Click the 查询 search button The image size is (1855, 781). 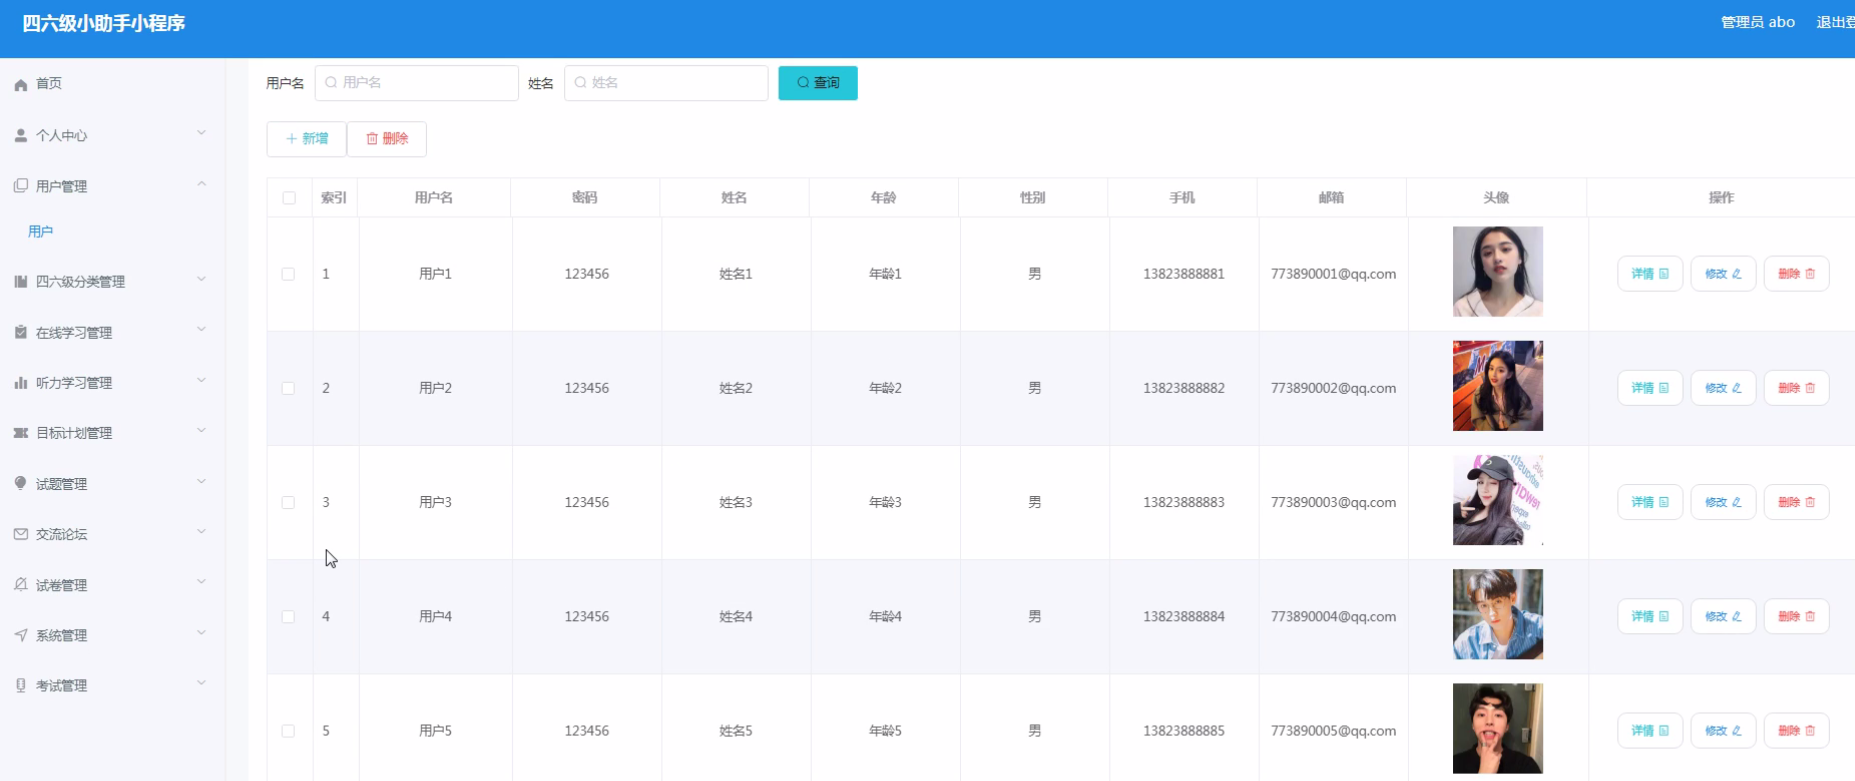[x=818, y=83]
